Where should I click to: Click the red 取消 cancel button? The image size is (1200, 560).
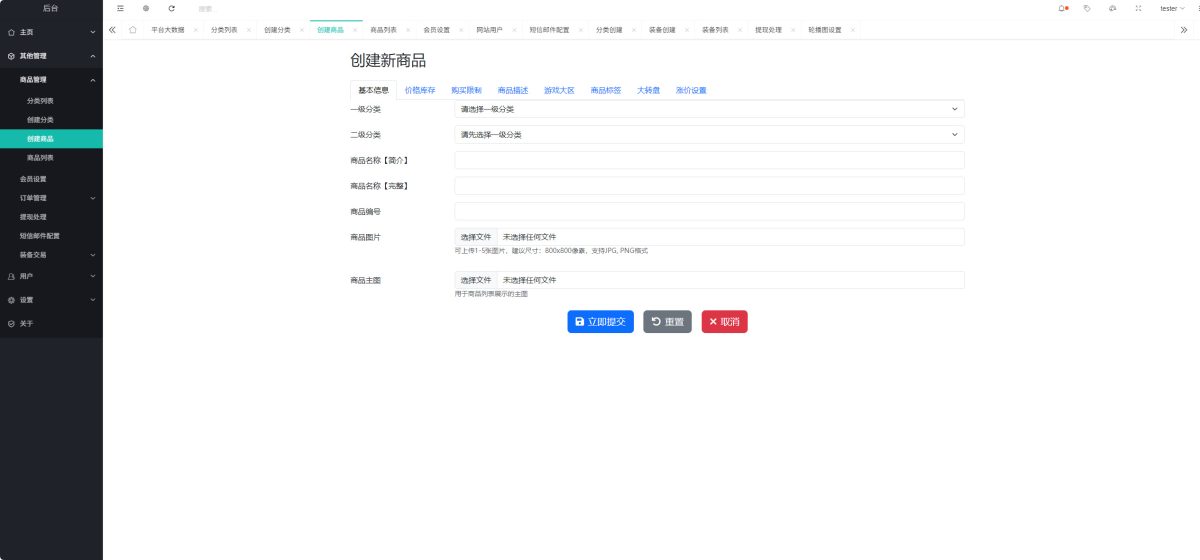coord(724,322)
